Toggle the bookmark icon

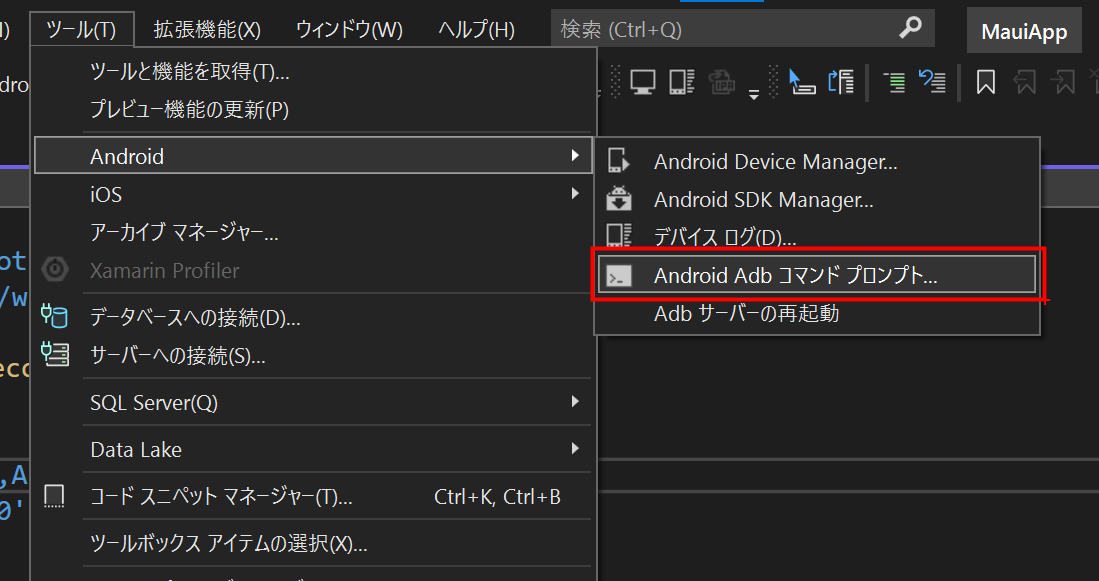985,82
